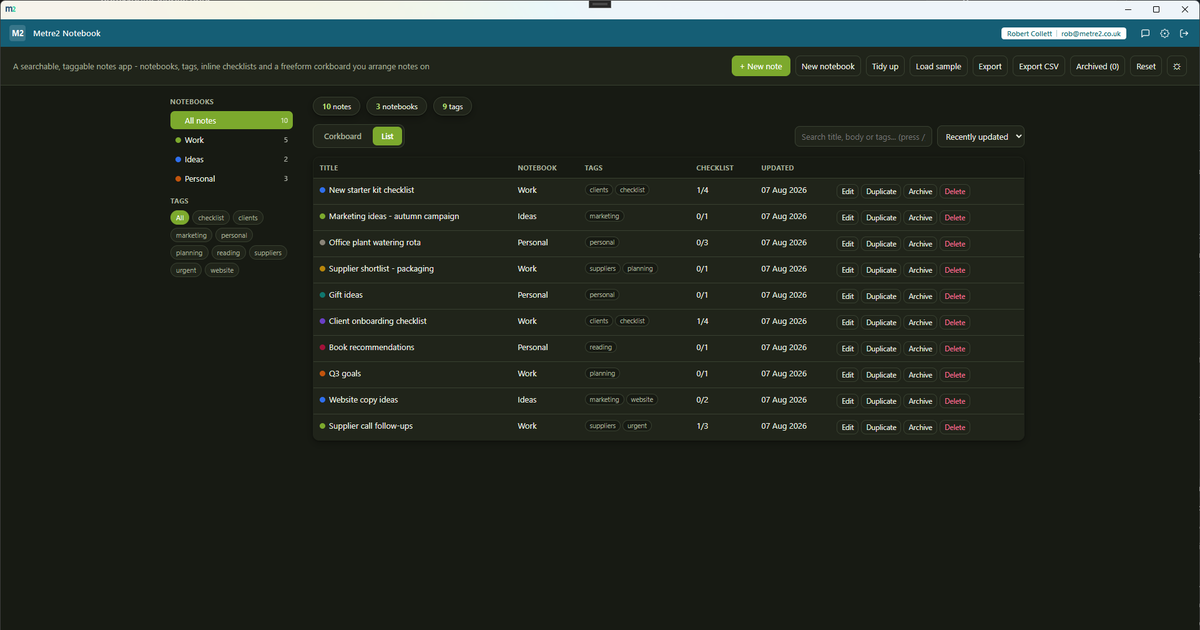
Task: Delete the Supplier shortlist - packaging note
Action: click(955, 270)
